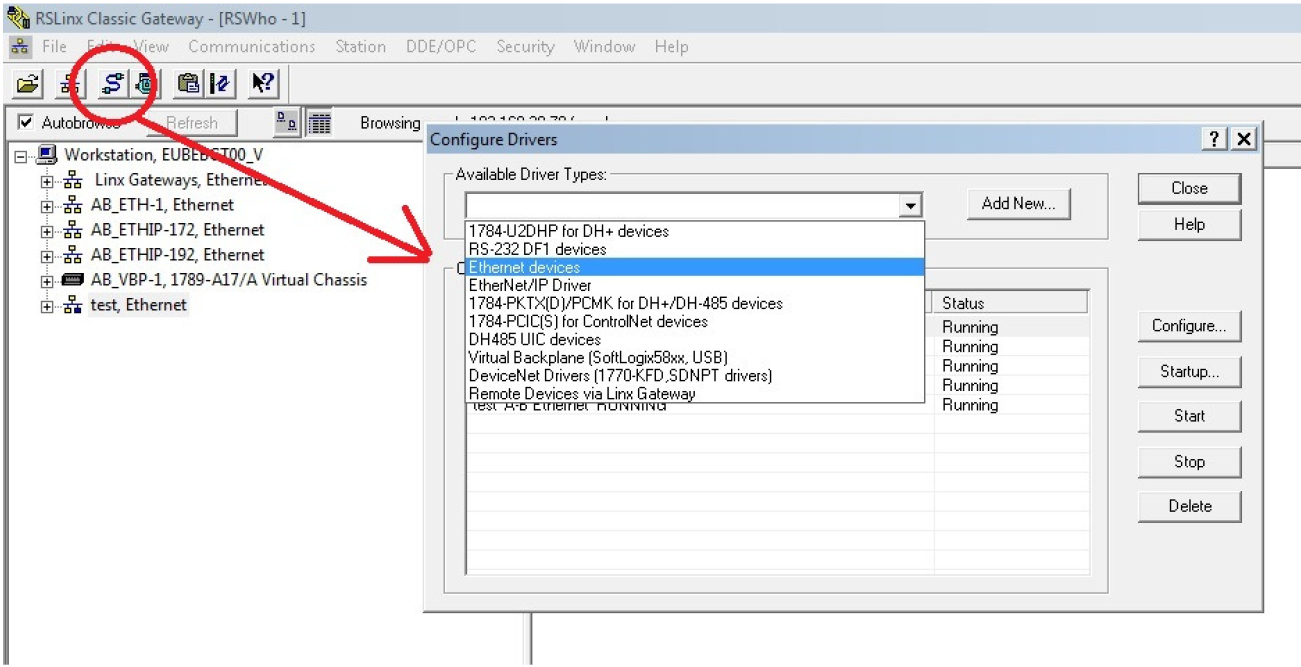1301x667 pixels.
Task: Toggle the Autobrowse checkbox
Action: coord(25,123)
